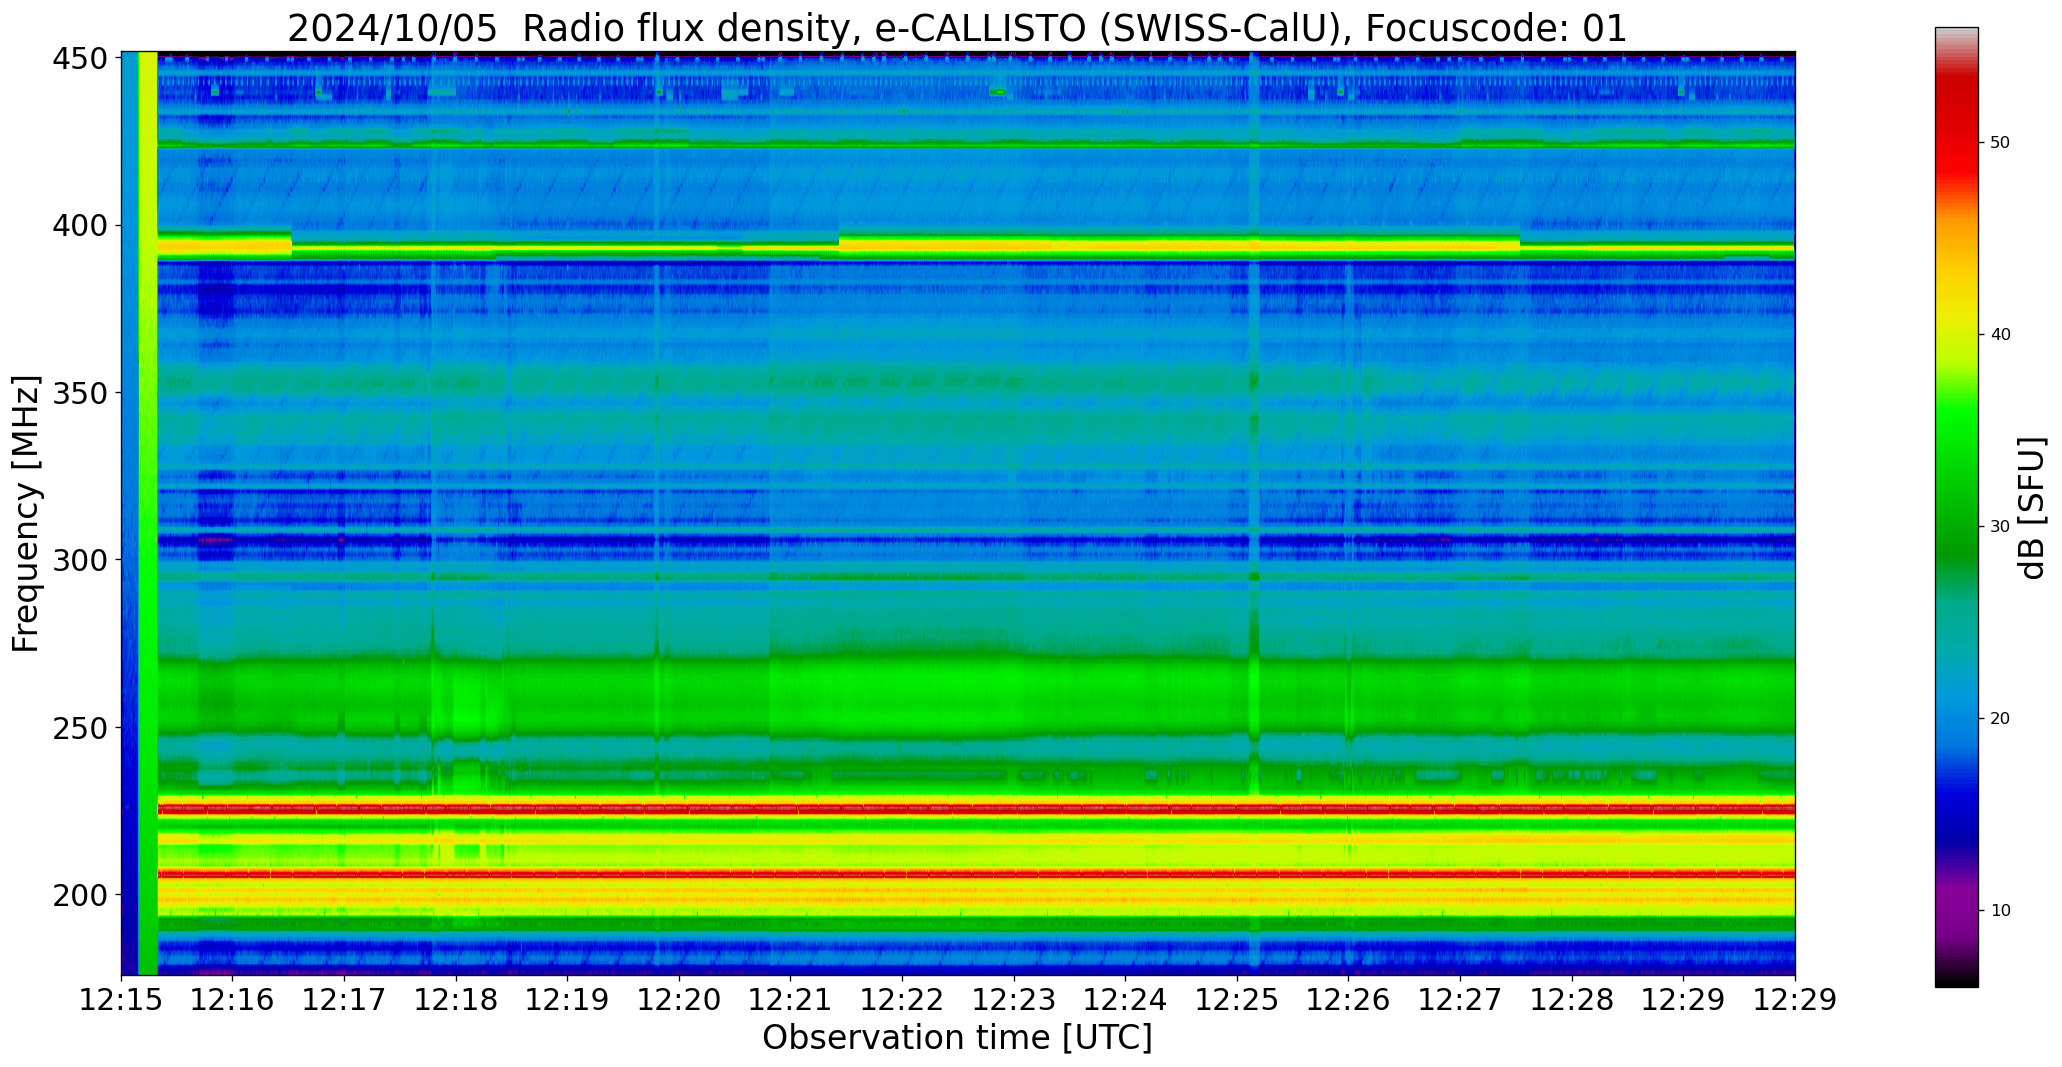Click the 12:19 time tick label
Viewport: 2062px width, 1067px height.
coord(568,1000)
